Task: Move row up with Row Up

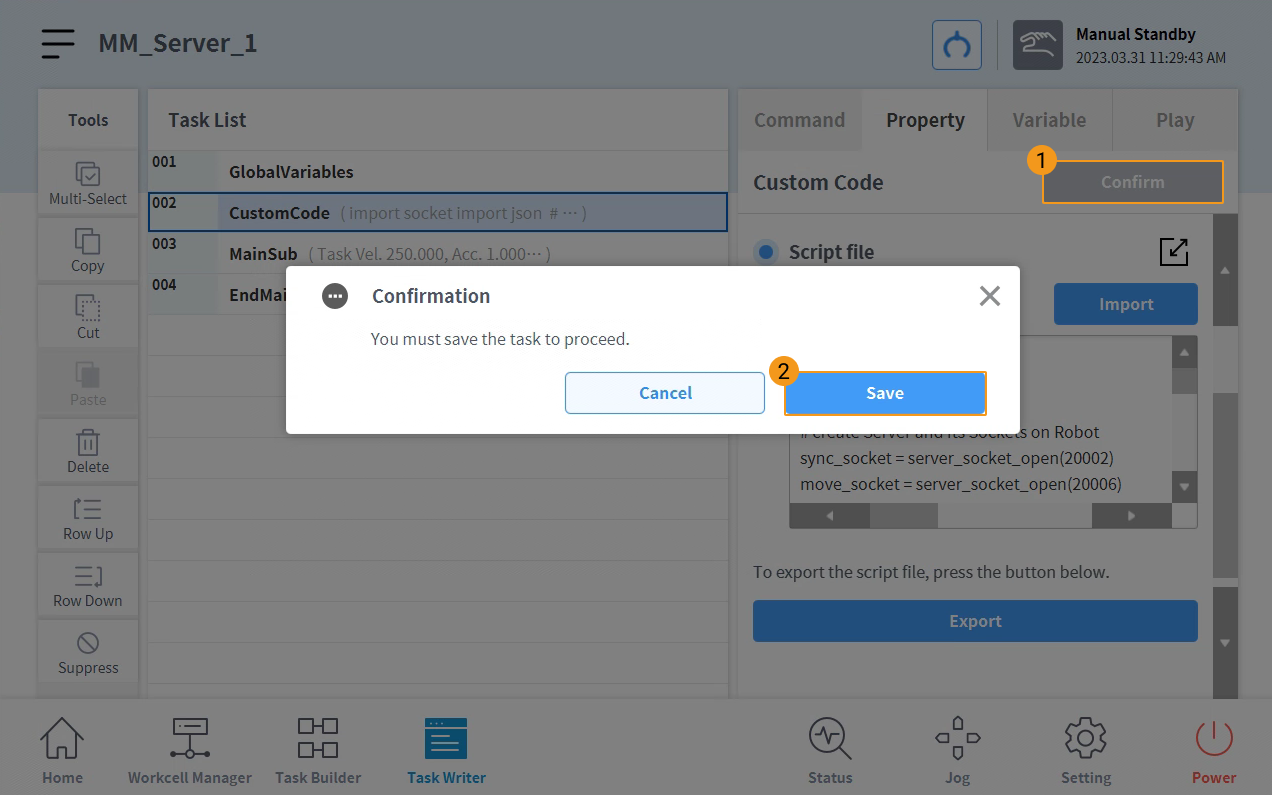Action: (88, 509)
